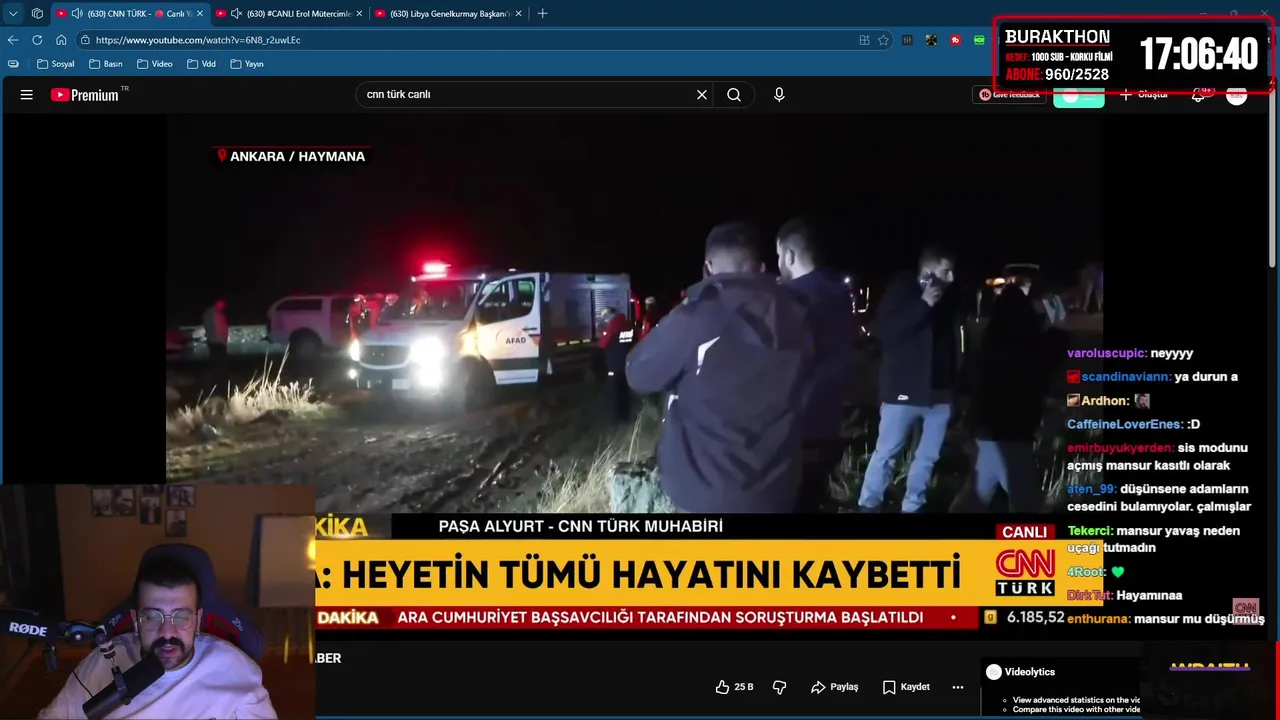Click the YouTube search input field
The image size is (1280, 720).
pos(525,95)
